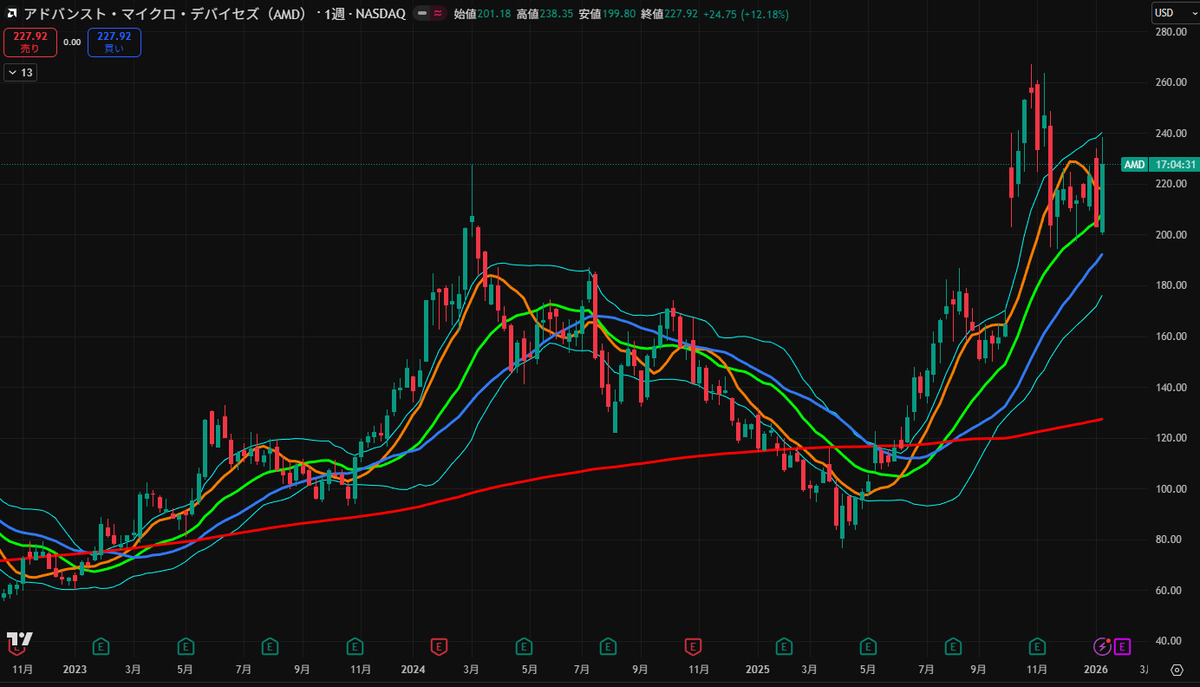This screenshot has height=687, width=1200.
Task: Click the 280.00 label on the price axis
Action: (x=1169, y=33)
